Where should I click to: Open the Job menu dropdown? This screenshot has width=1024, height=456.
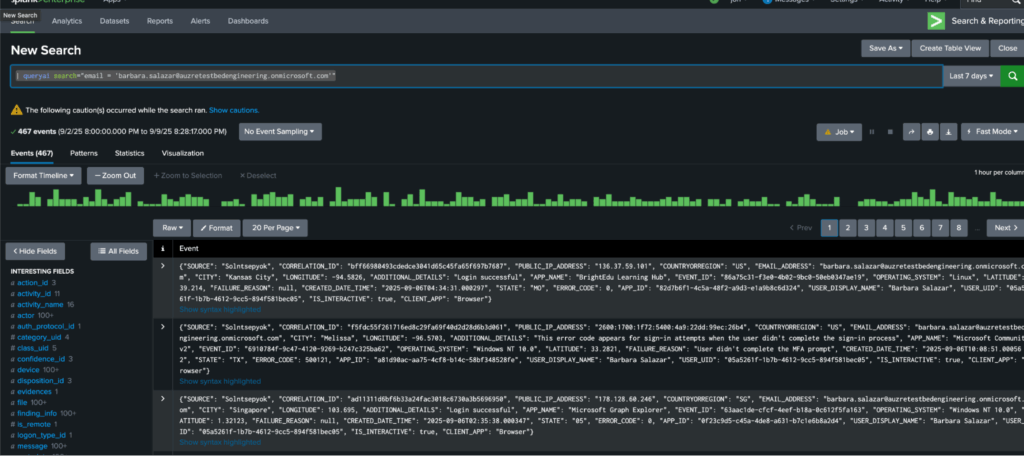839,132
